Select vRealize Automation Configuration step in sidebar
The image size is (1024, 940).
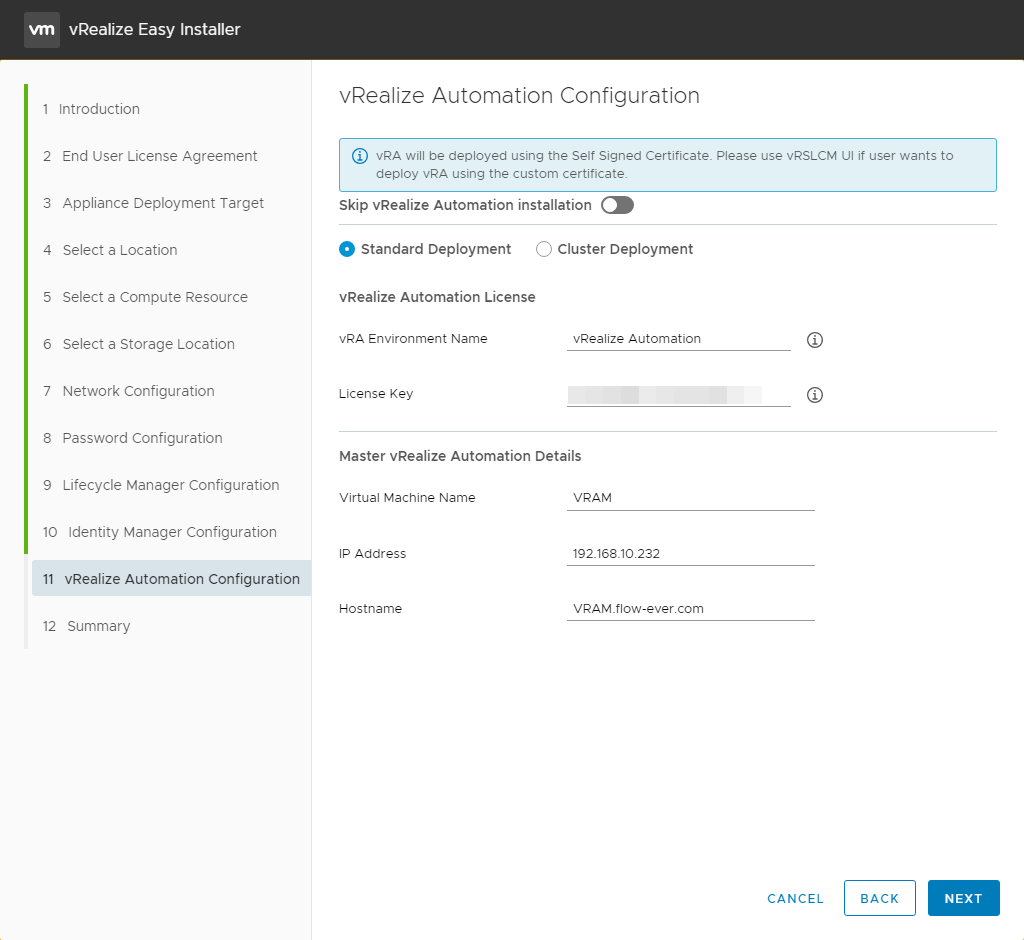coord(171,579)
